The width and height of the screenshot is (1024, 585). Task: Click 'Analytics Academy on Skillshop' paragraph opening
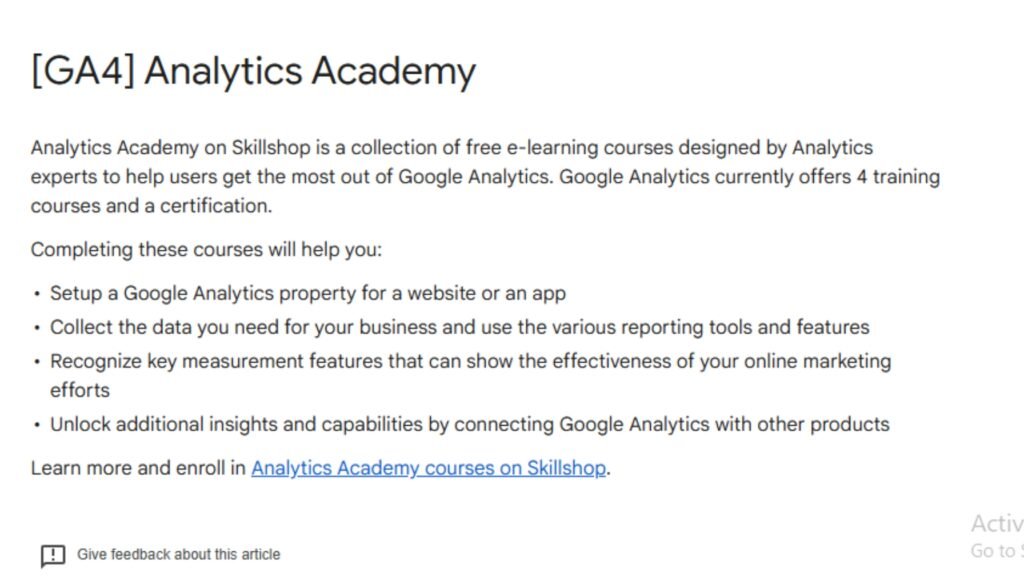pos(170,148)
